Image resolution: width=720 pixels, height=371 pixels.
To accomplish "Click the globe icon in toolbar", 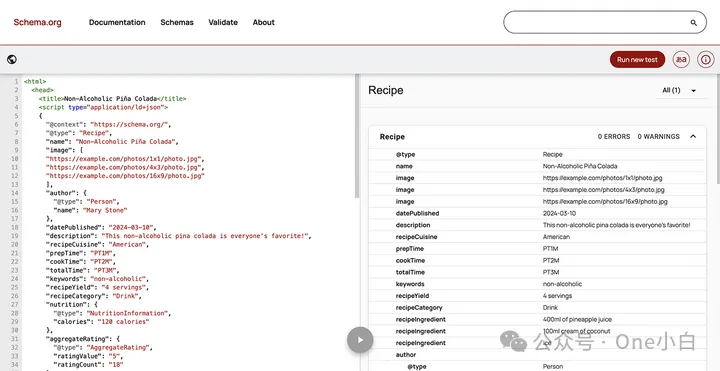I will 12,59.
